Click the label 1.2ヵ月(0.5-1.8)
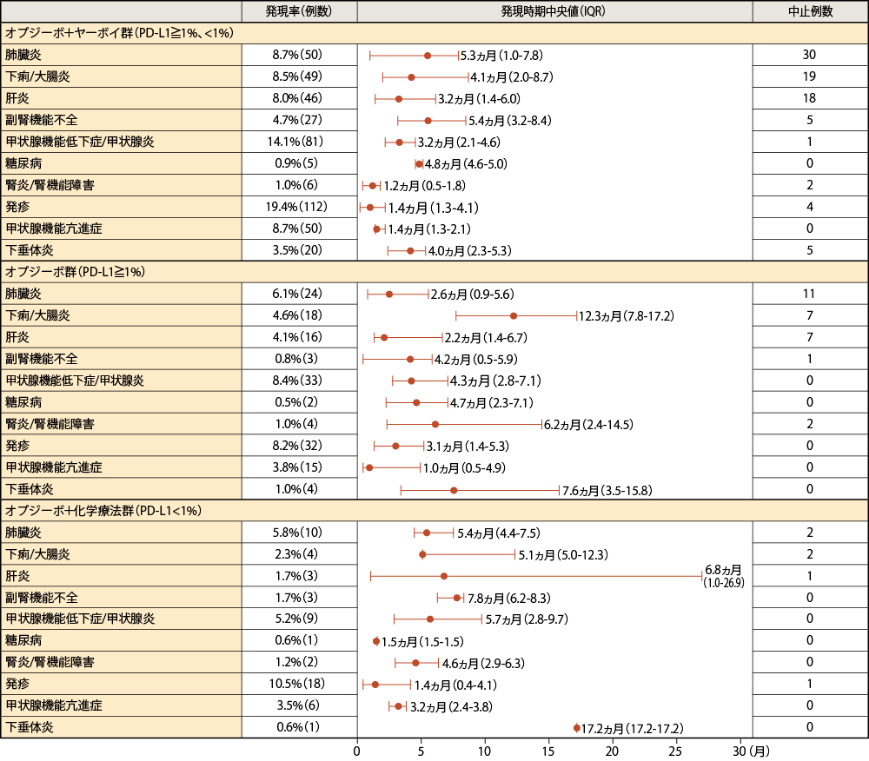Viewport: 869px width, 761px height. [425, 186]
